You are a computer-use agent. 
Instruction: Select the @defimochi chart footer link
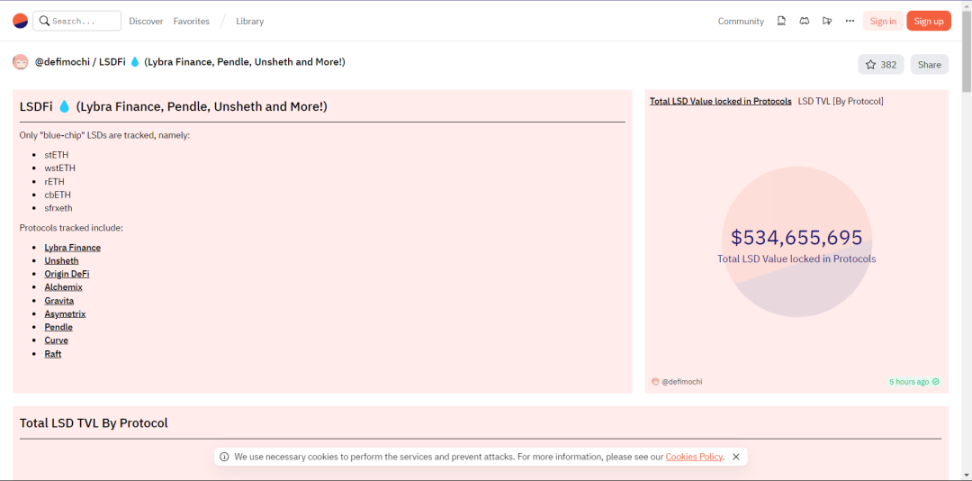tap(682, 382)
